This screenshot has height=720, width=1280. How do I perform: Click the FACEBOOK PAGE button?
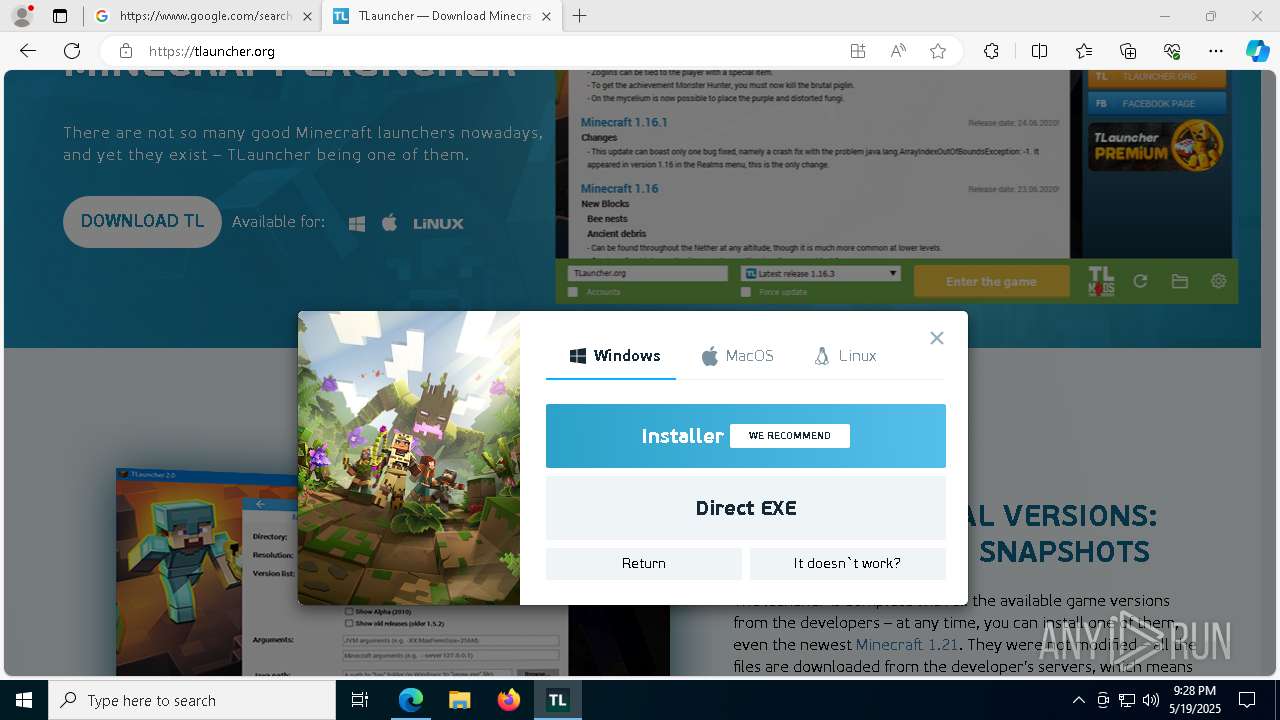1157,103
